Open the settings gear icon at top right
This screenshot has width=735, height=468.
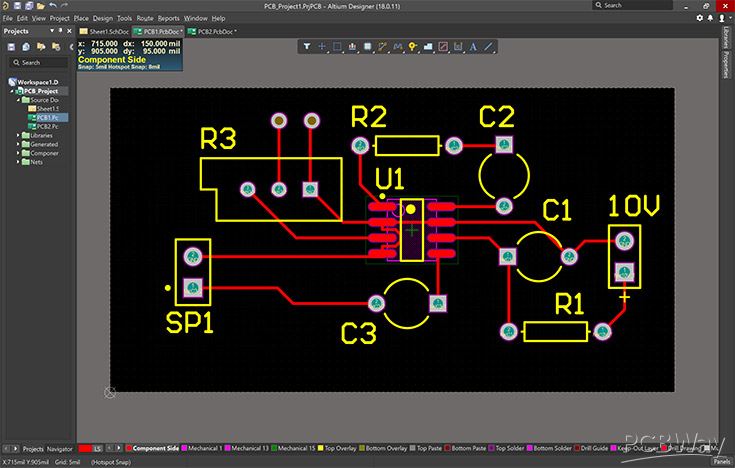click(x=700, y=18)
